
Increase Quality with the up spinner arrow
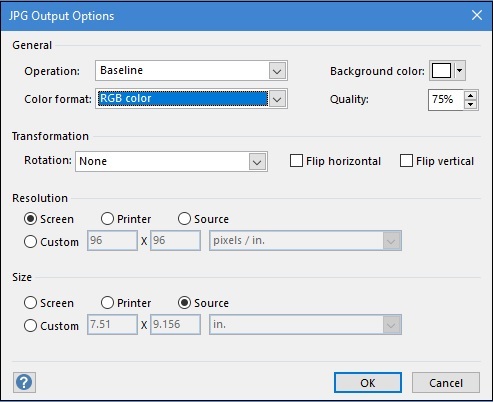[470, 96]
